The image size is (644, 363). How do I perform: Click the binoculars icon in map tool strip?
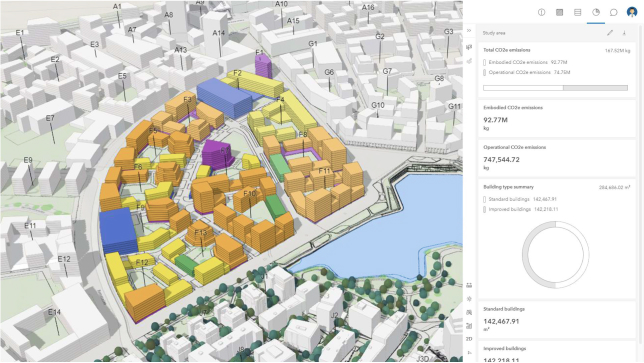(469, 312)
